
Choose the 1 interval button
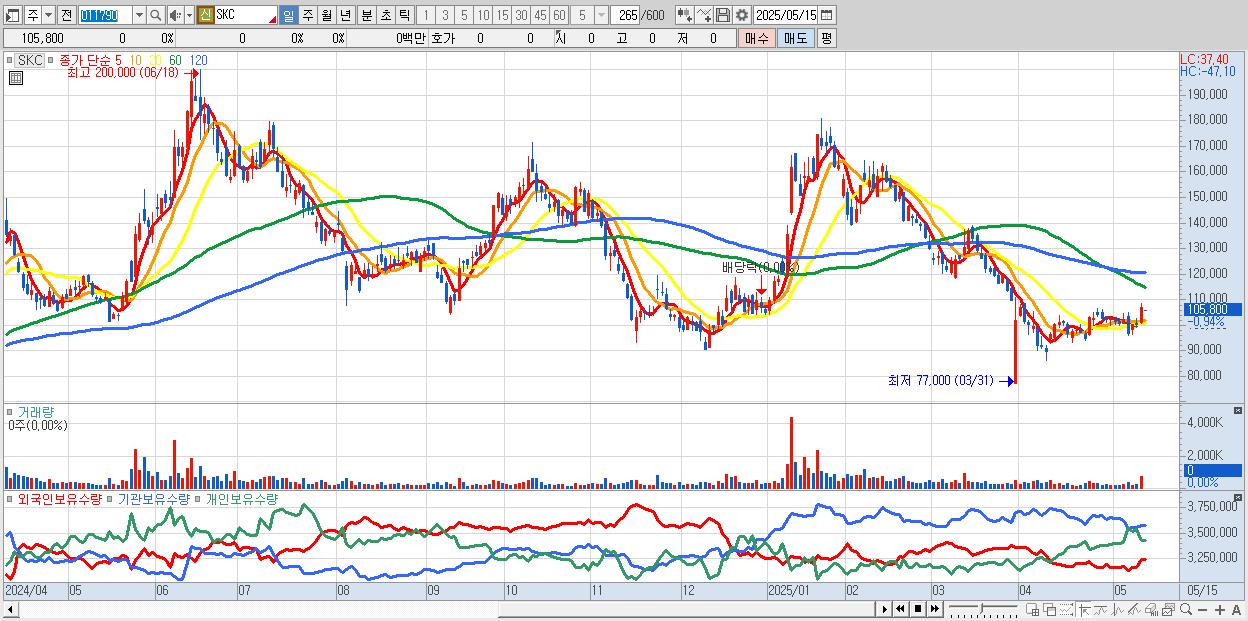[x=427, y=15]
